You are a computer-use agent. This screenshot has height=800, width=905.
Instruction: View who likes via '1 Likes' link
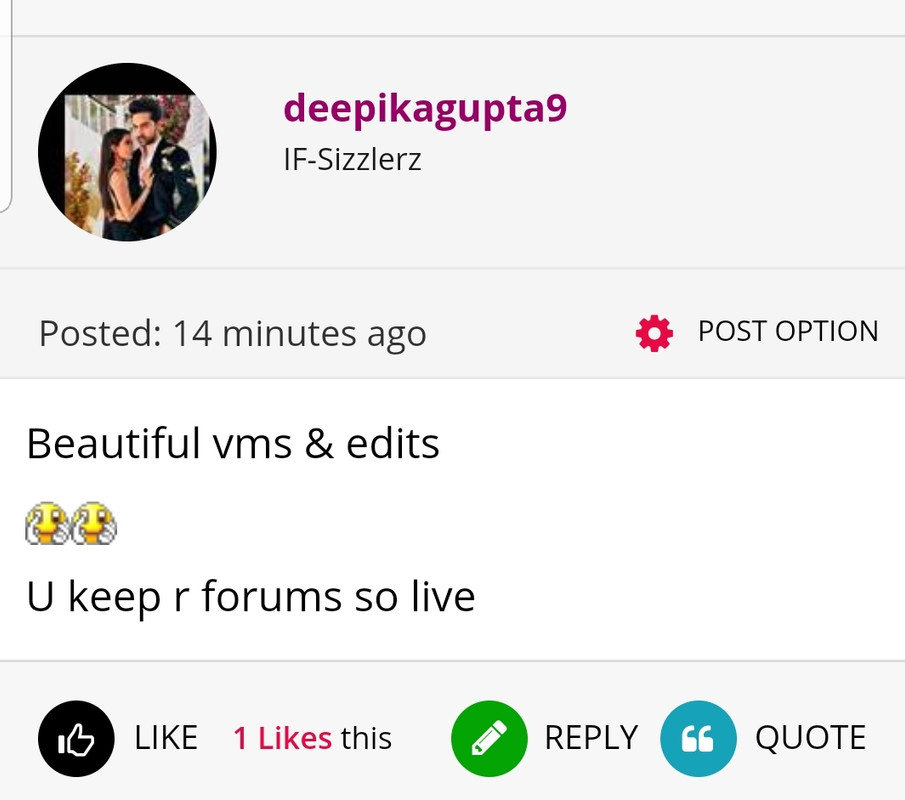coord(283,738)
